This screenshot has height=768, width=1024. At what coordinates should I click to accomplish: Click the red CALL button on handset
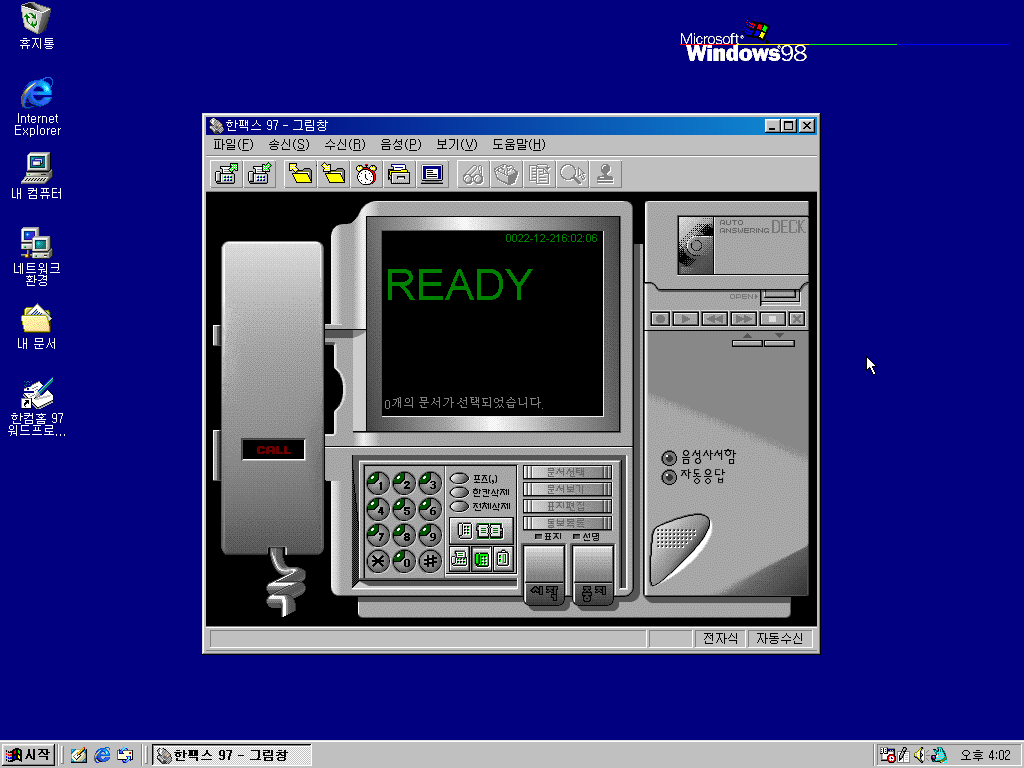273,449
